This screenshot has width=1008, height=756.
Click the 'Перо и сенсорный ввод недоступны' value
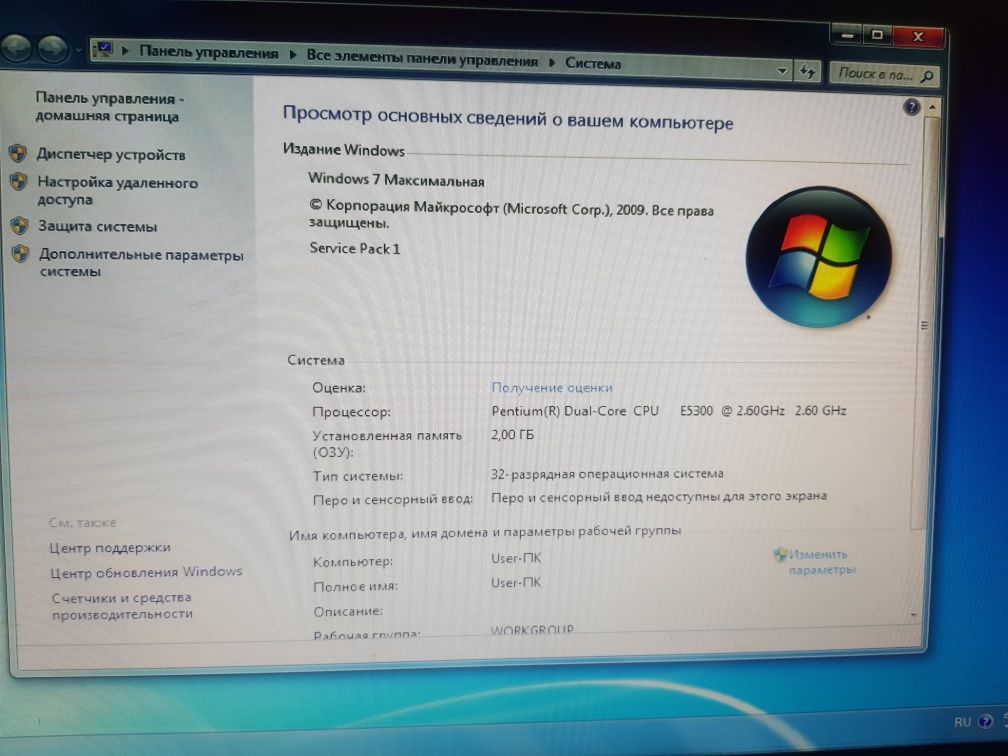[659, 497]
